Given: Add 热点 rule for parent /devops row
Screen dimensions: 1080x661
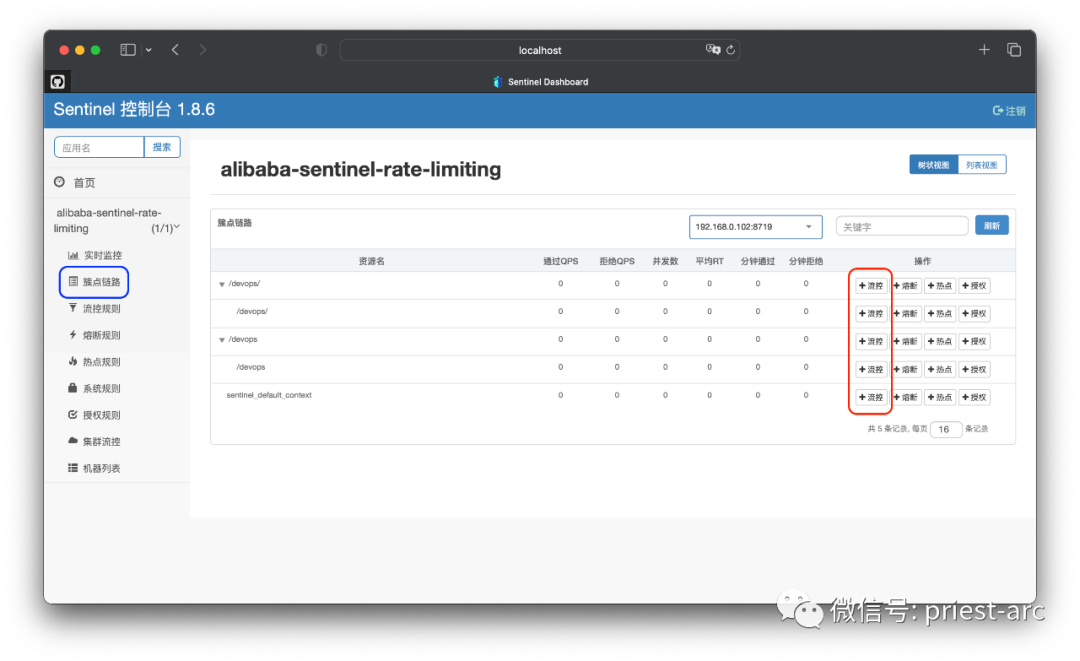Looking at the screenshot, I should (939, 342).
